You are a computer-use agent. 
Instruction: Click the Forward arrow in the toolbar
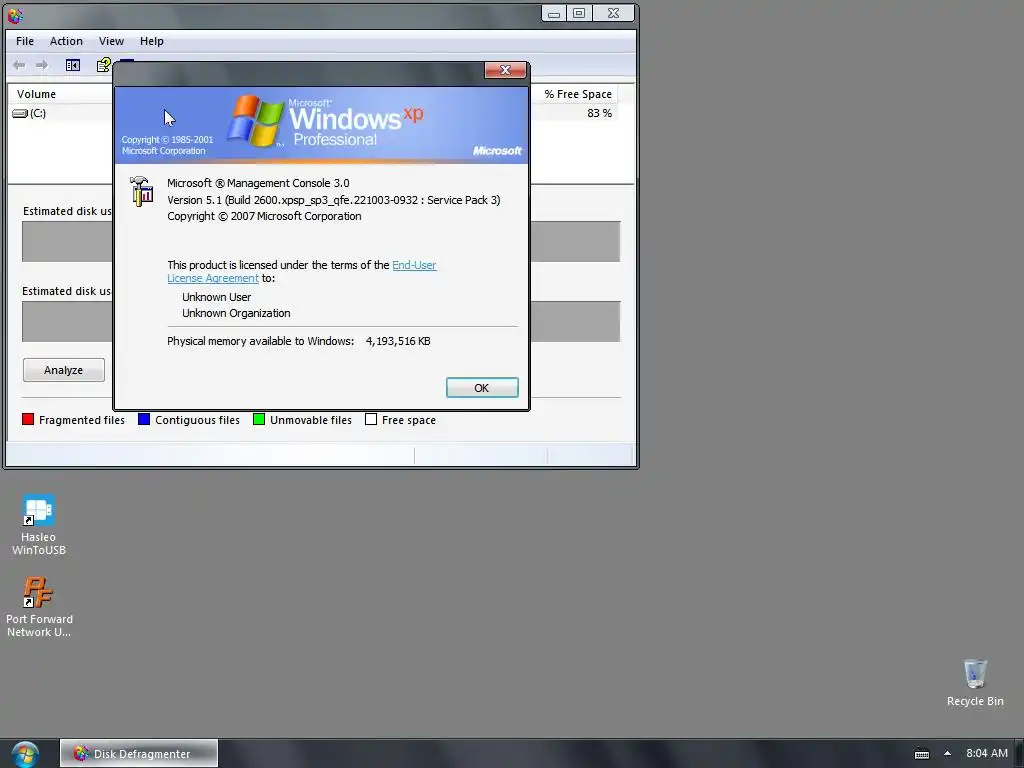pos(42,65)
